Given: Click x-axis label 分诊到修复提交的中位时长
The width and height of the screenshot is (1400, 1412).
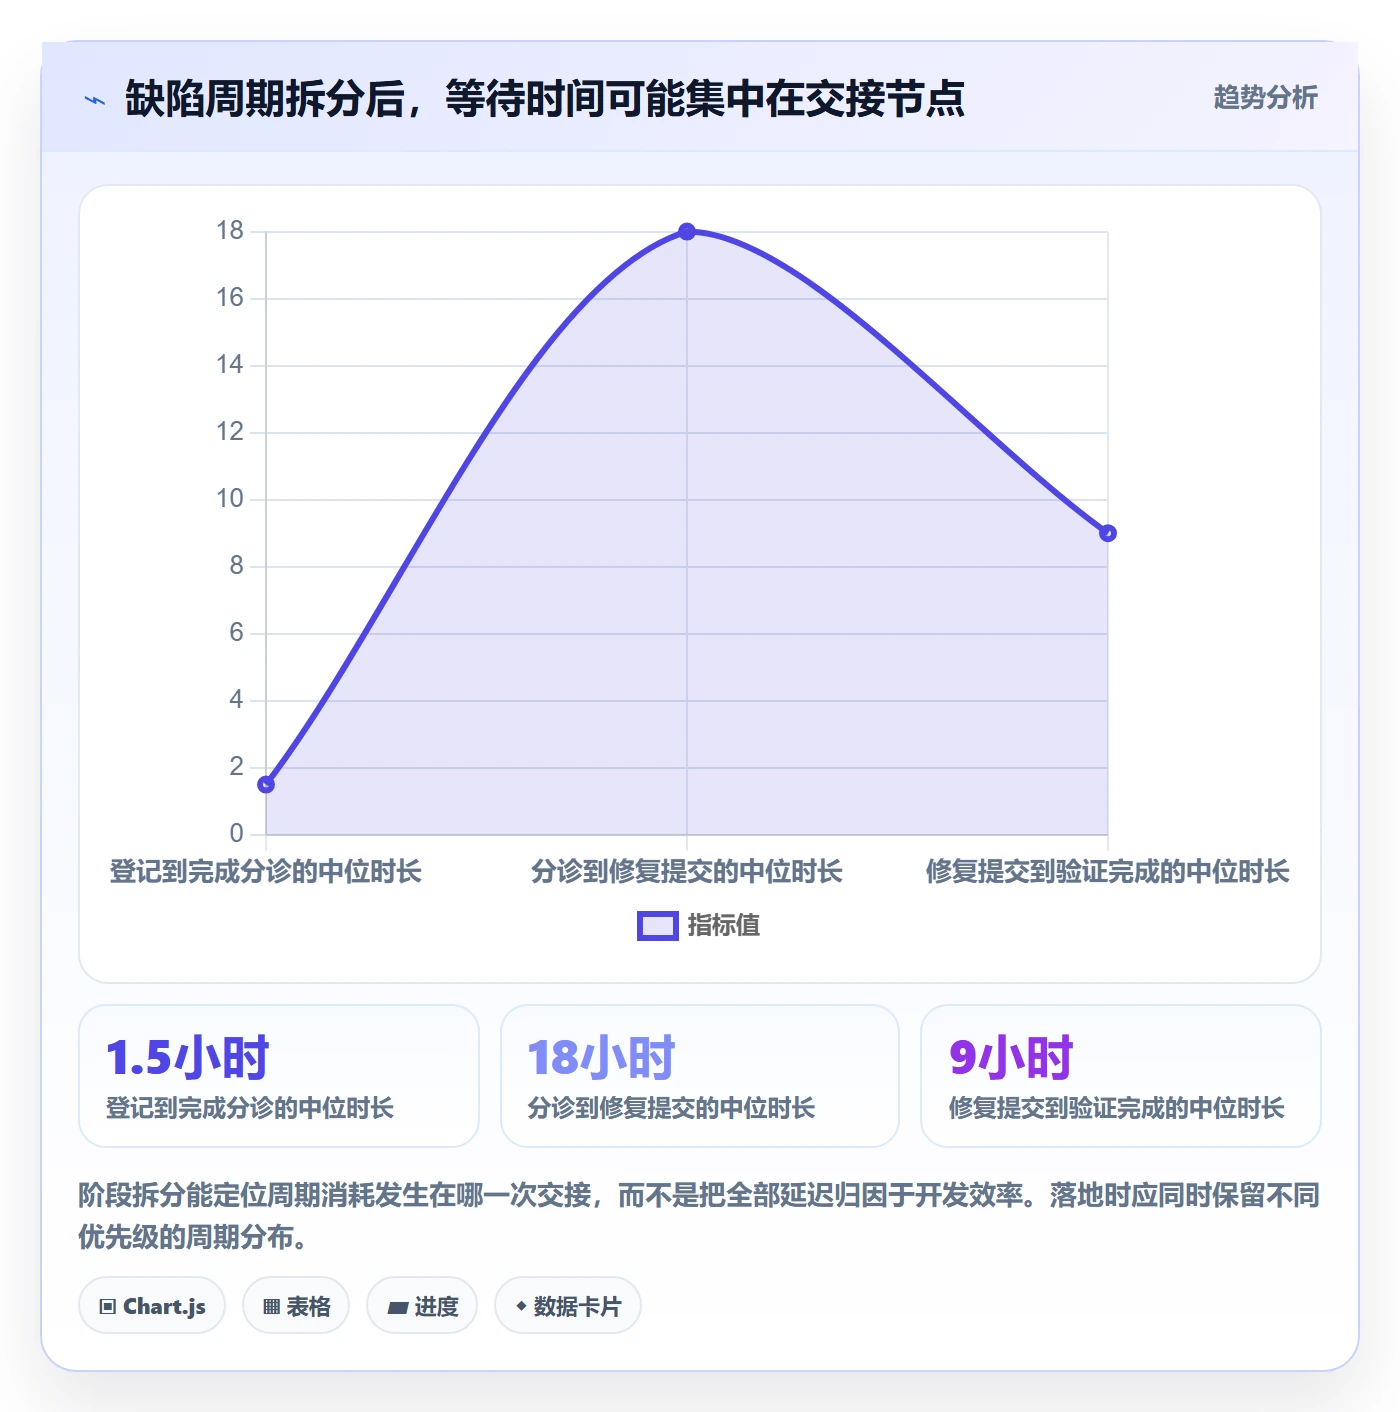Looking at the screenshot, I should click(687, 872).
